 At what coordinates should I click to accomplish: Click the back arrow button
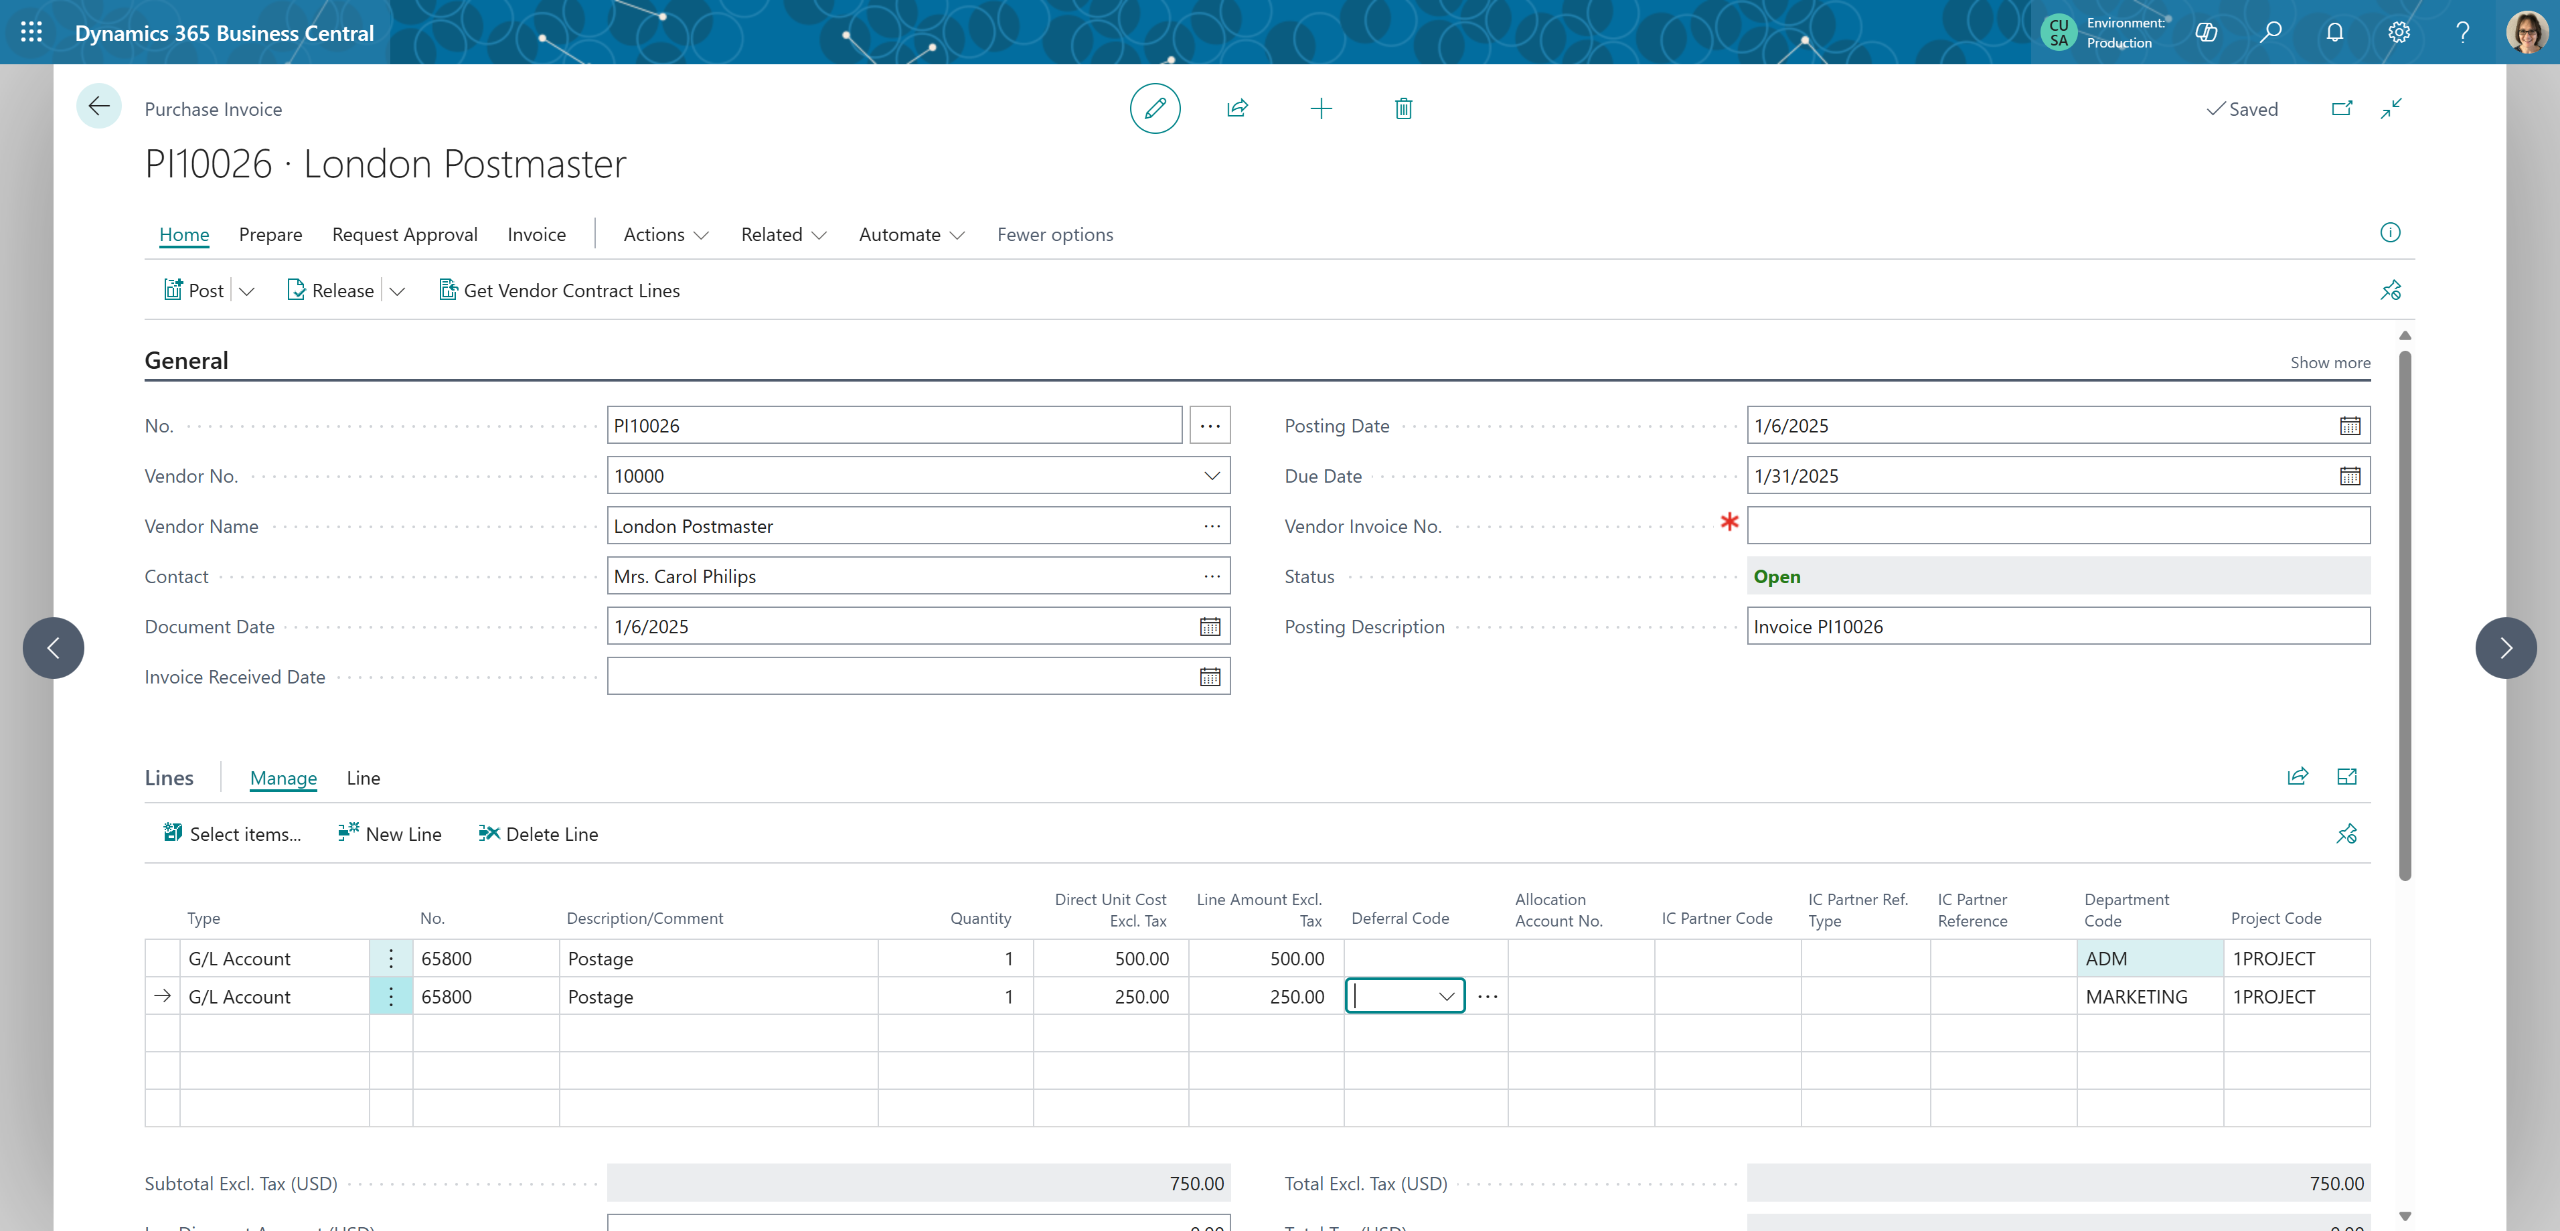pos(99,107)
